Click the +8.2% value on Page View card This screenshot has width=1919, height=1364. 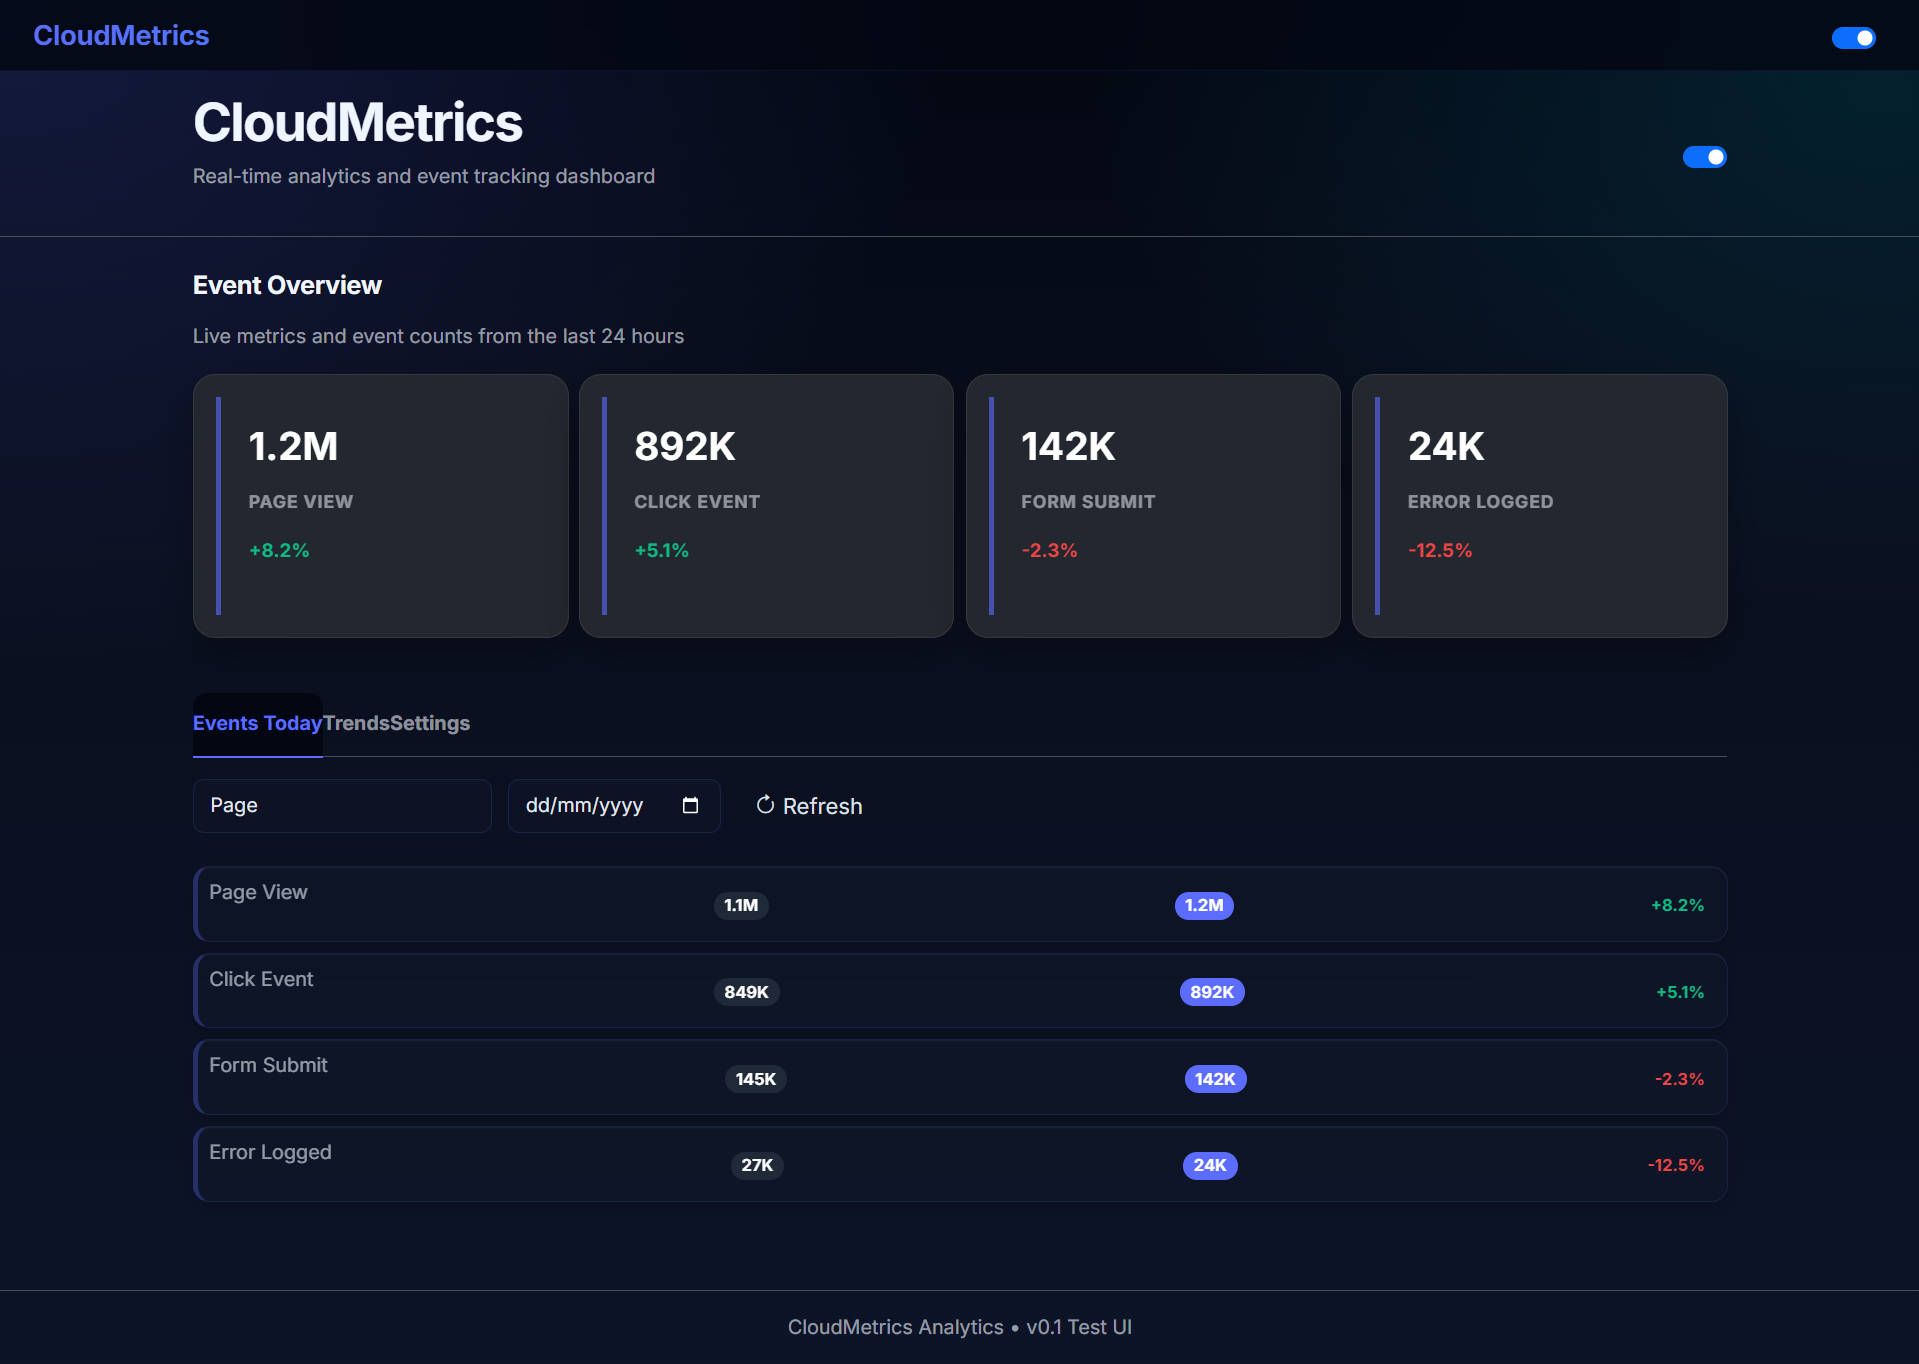pos(279,550)
